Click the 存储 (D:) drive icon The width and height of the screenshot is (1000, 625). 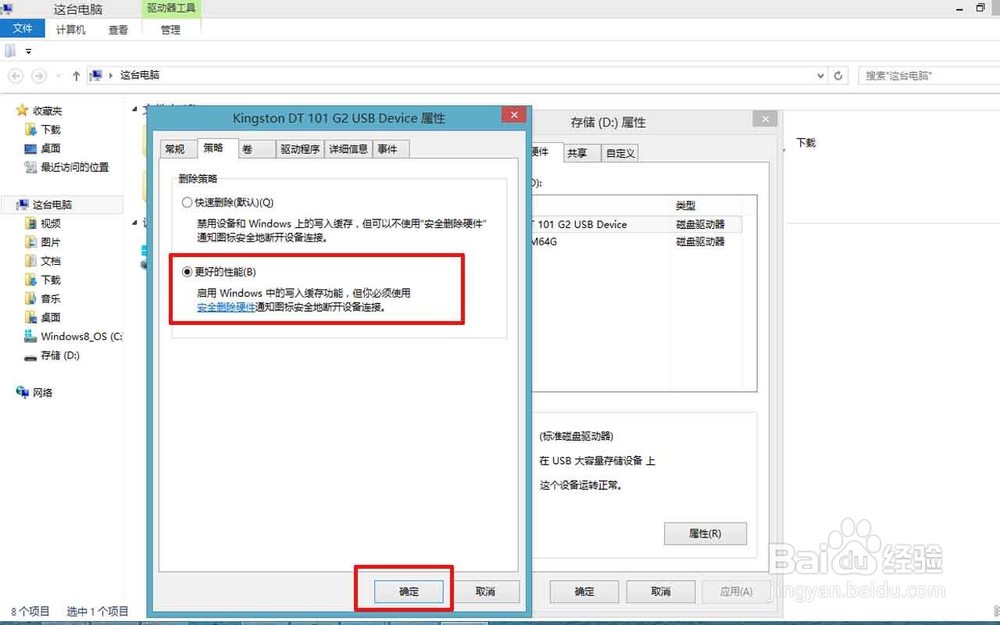[31, 357]
